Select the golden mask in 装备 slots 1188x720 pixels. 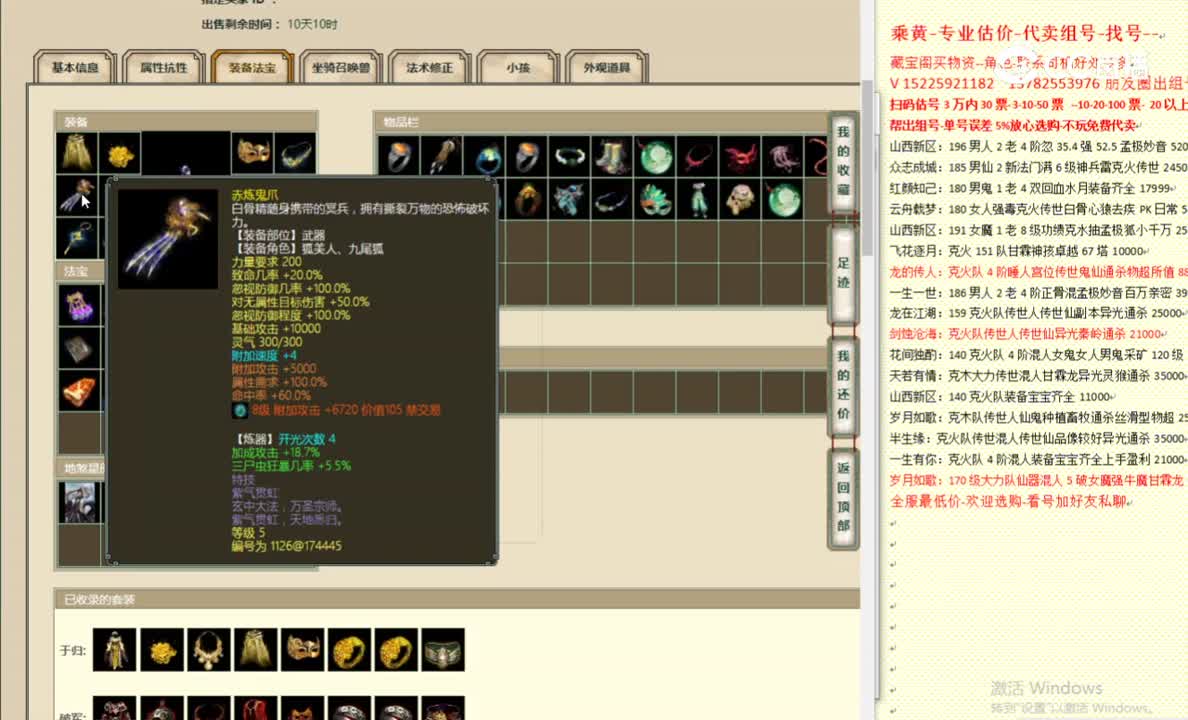(x=253, y=152)
